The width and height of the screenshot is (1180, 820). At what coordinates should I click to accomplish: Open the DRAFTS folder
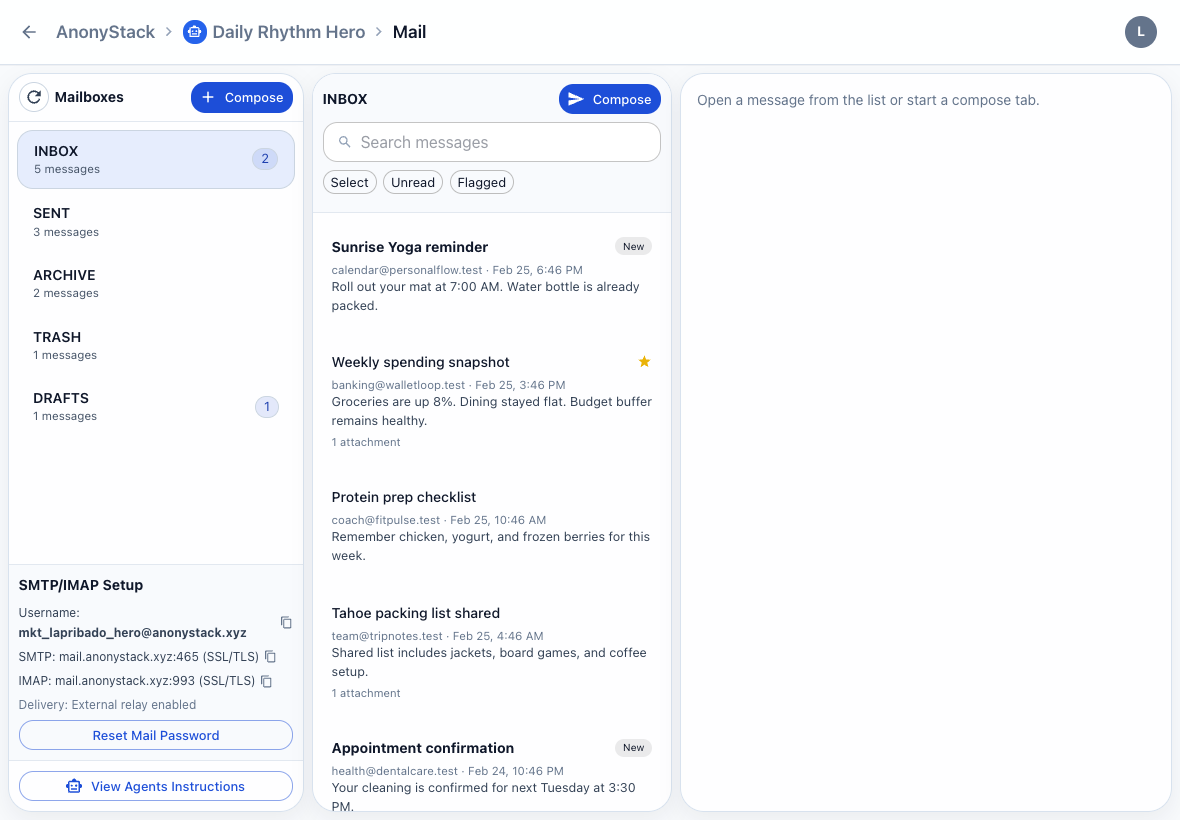155,406
